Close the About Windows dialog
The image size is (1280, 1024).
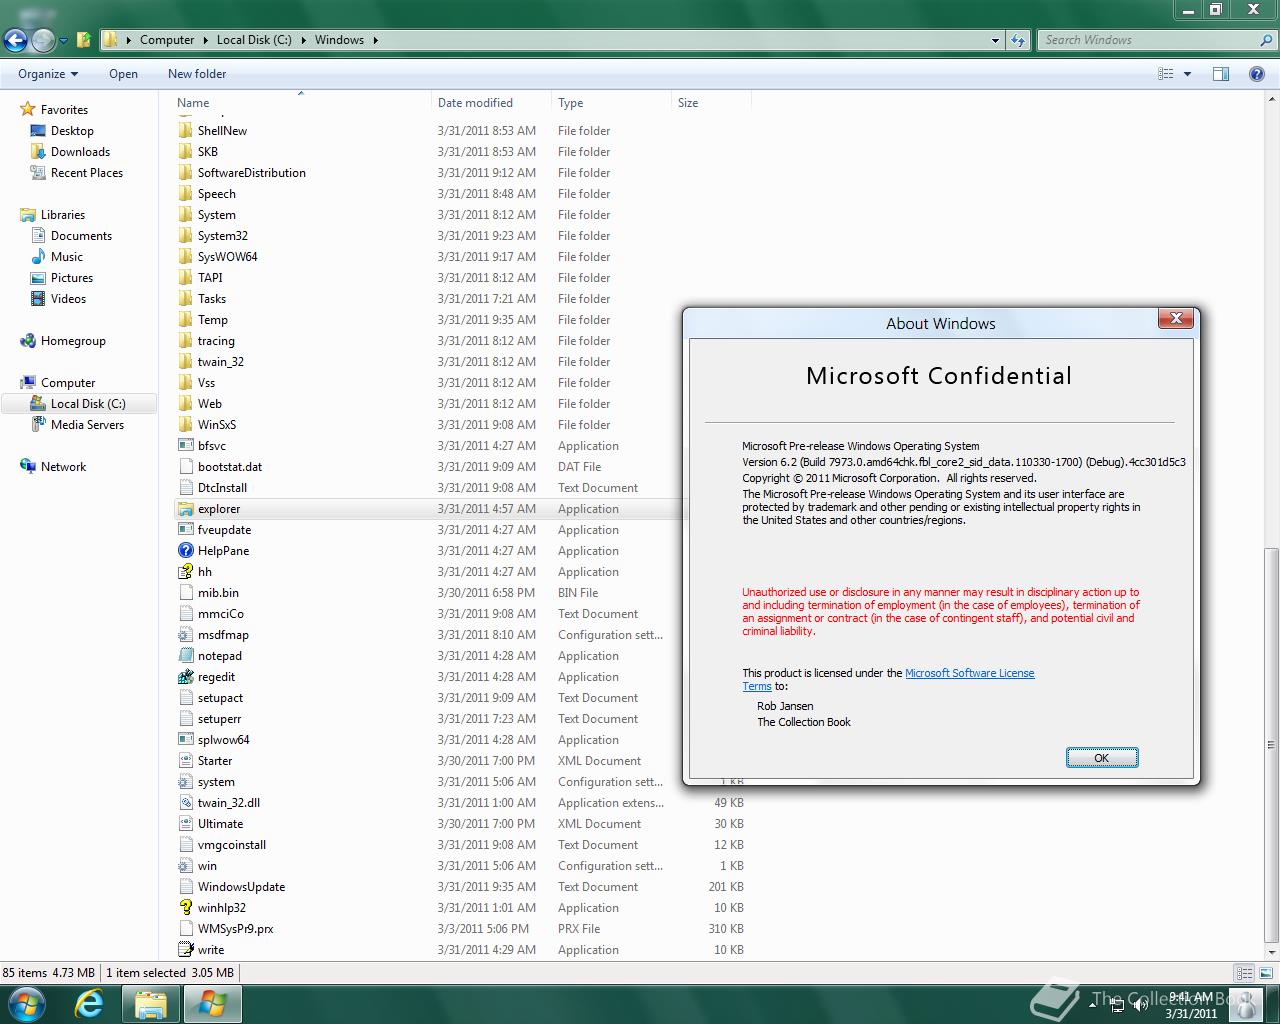pos(1176,318)
